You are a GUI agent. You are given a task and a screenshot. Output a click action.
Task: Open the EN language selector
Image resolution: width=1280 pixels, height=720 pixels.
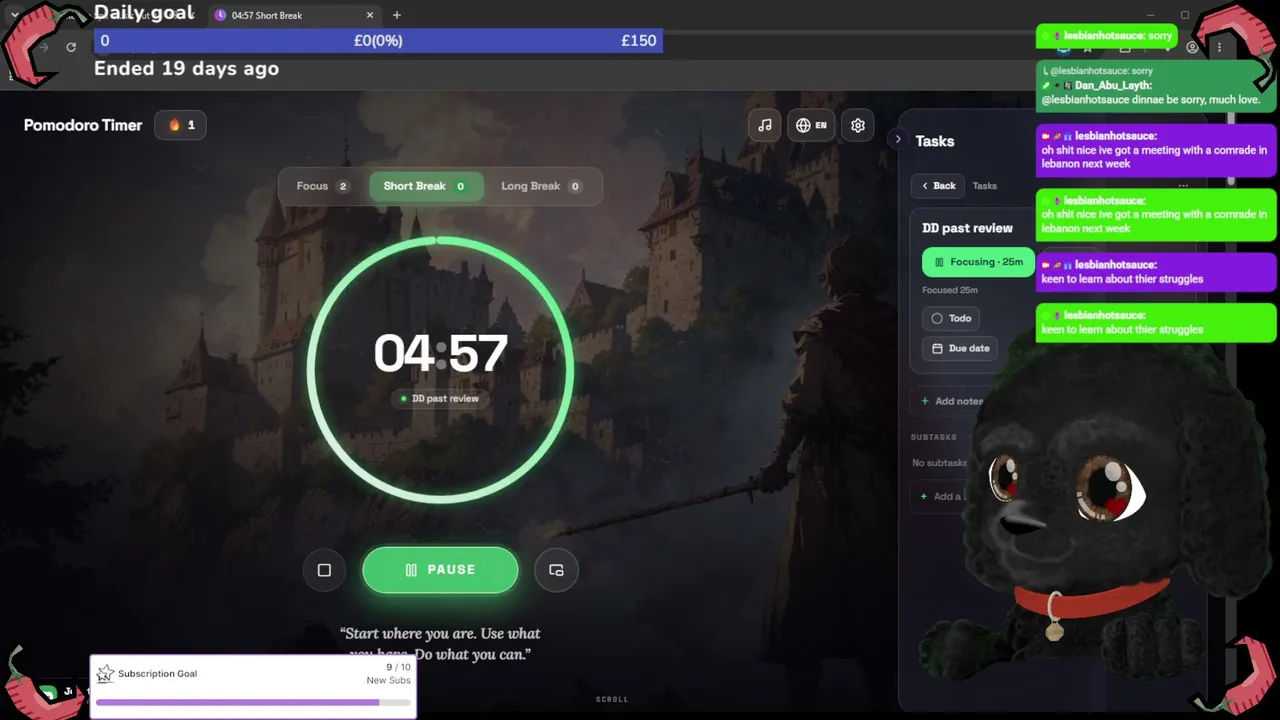tap(811, 125)
